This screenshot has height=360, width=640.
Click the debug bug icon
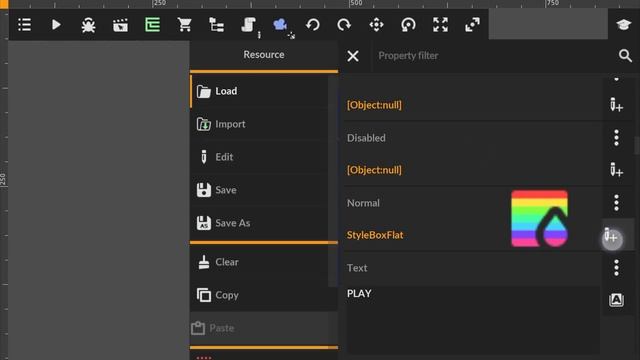pyautogui.click(x=88, y=25)
